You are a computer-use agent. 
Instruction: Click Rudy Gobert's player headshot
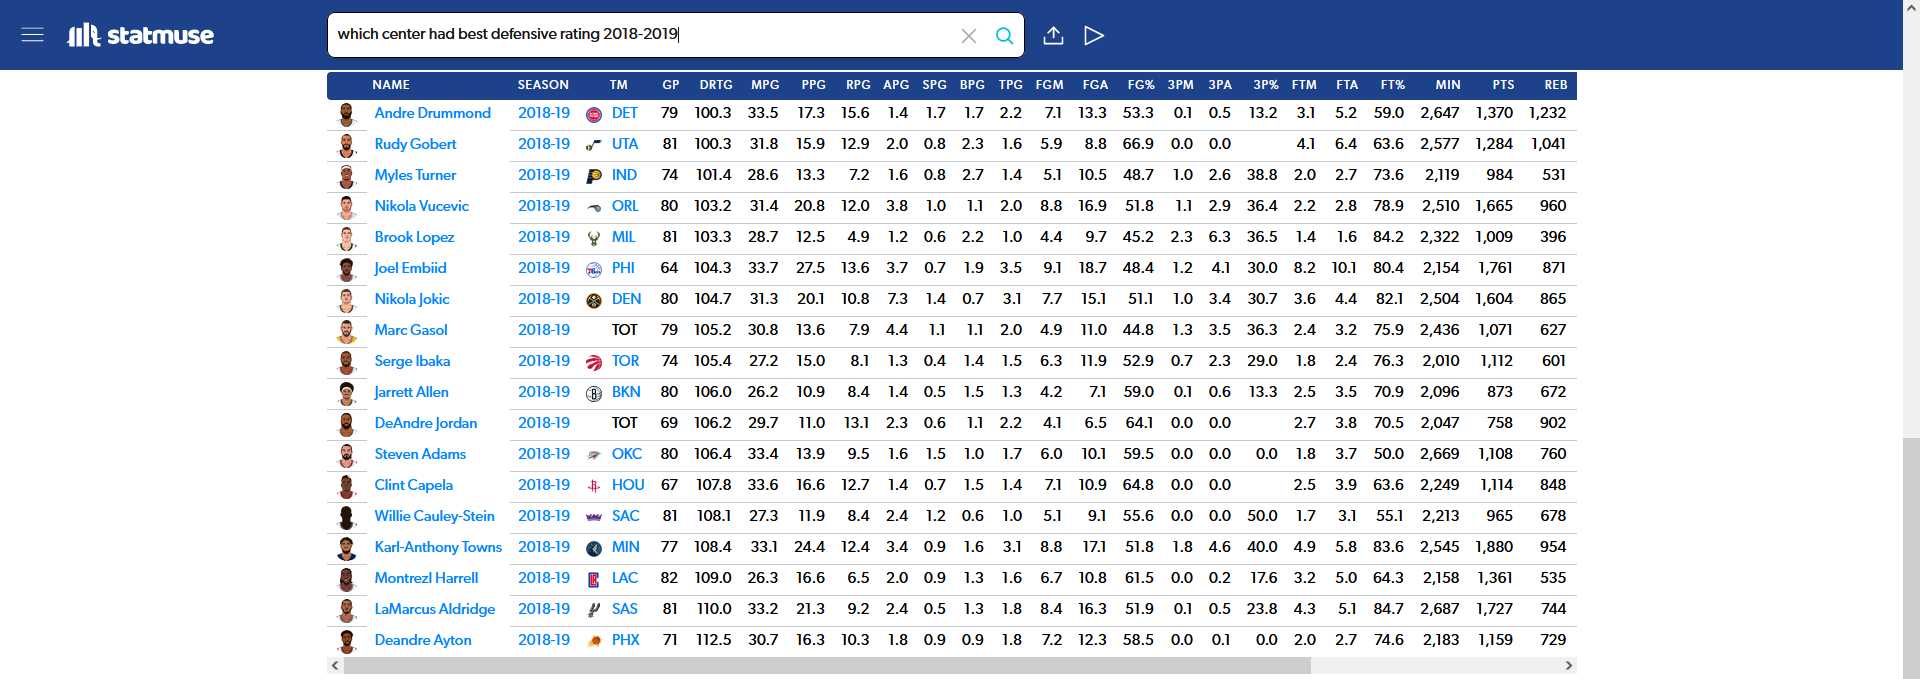[x=347, y=145]
